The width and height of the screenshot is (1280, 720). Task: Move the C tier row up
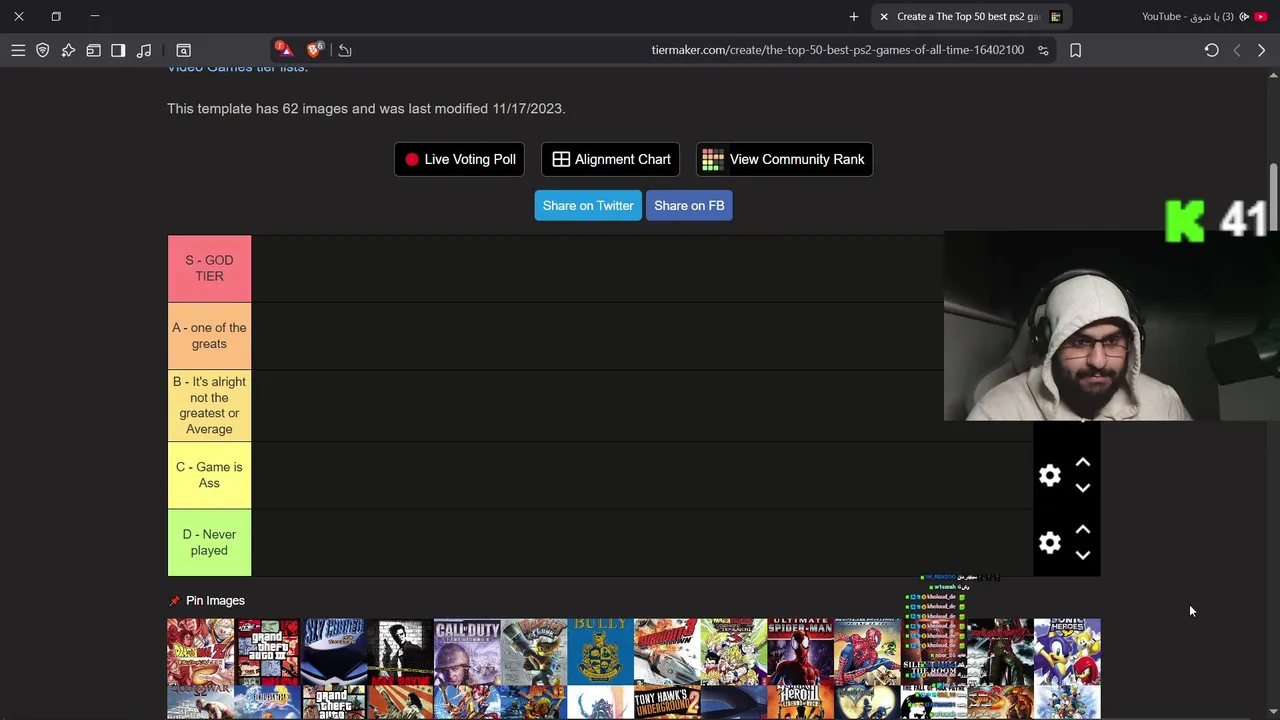1083,462
